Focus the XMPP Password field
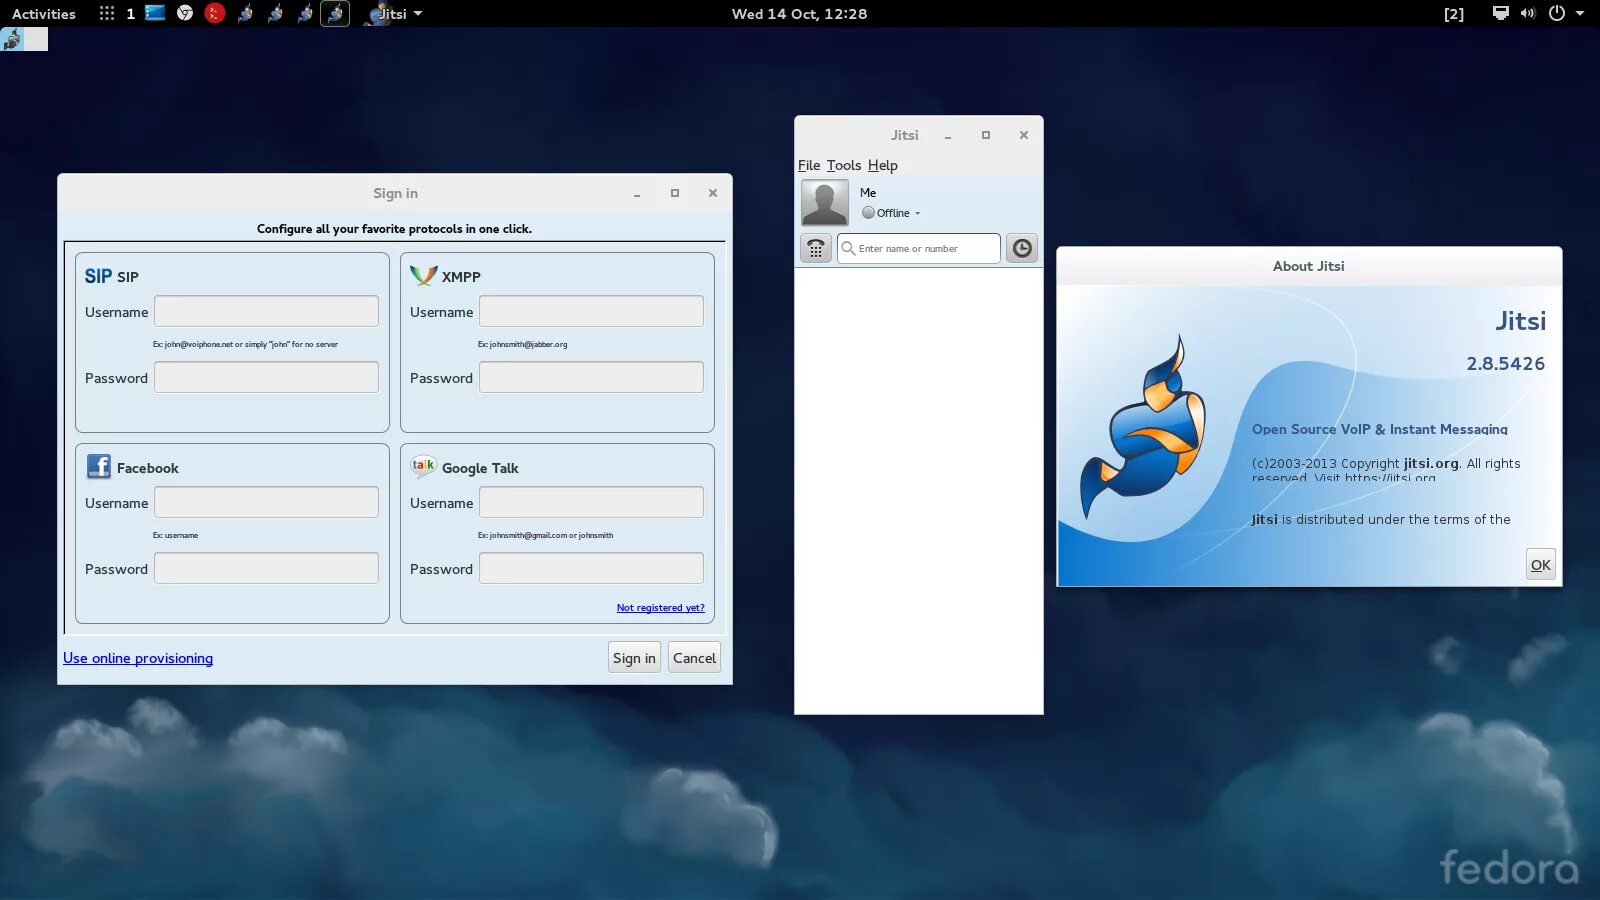 point(591,377)
